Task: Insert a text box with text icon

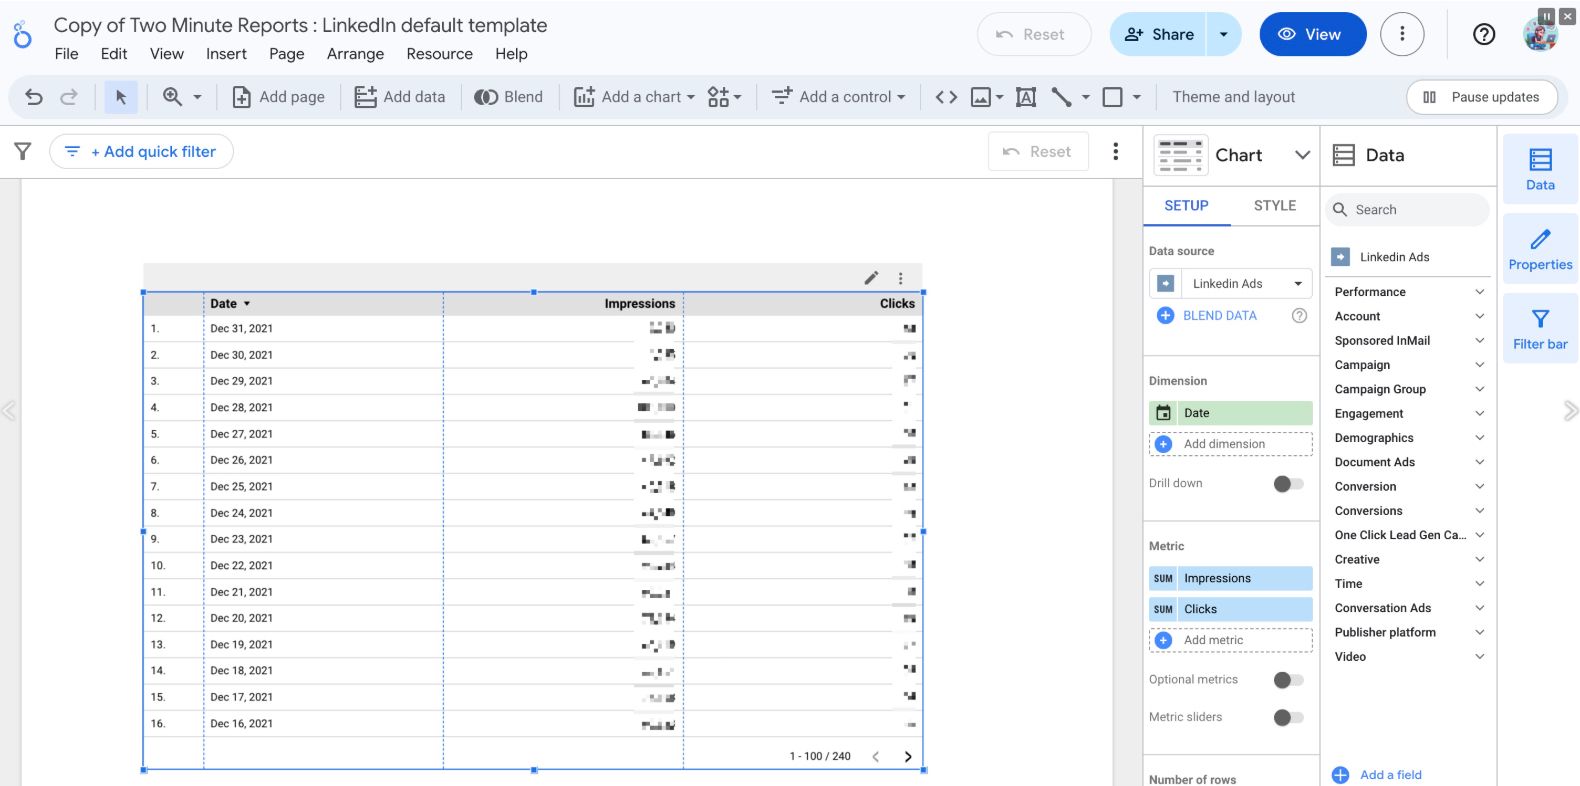Action: coord(1025,97)
